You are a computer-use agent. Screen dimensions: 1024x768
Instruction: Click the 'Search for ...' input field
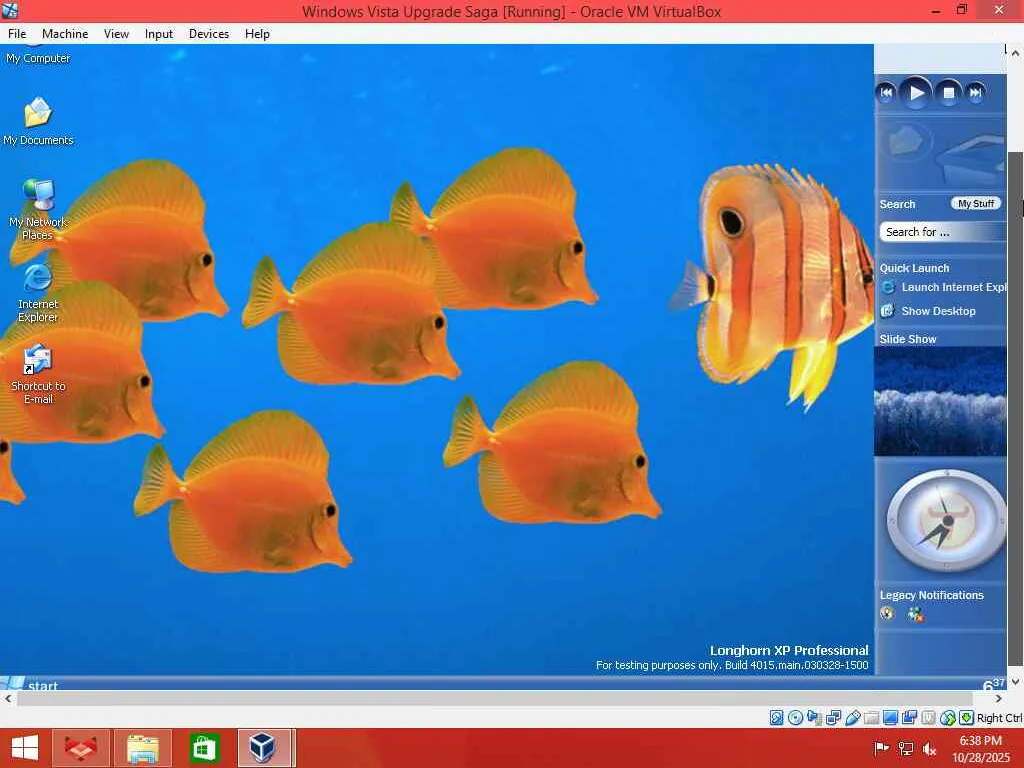[x=942, y=232]
